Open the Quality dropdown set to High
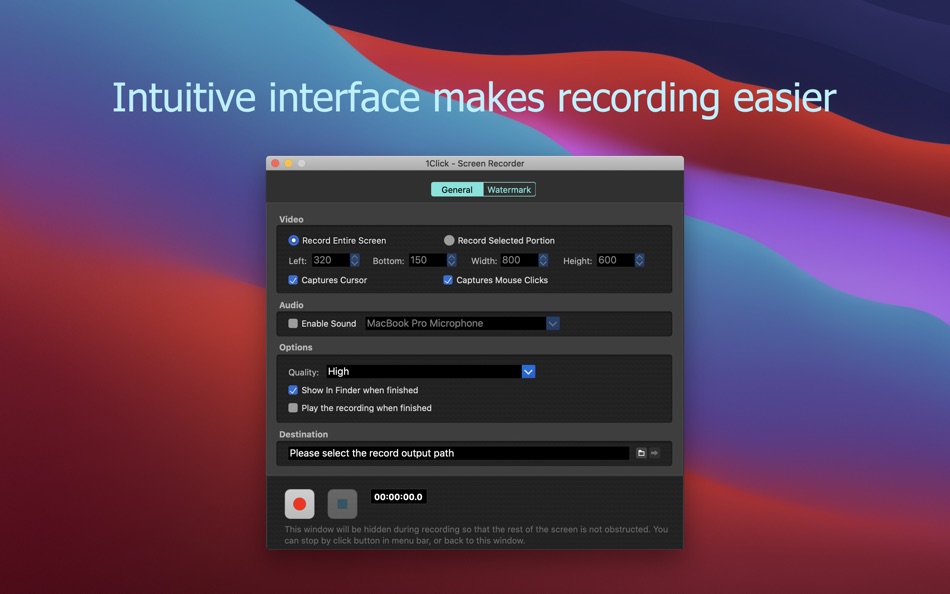The image size is (950, 594). tap(527, 370)
